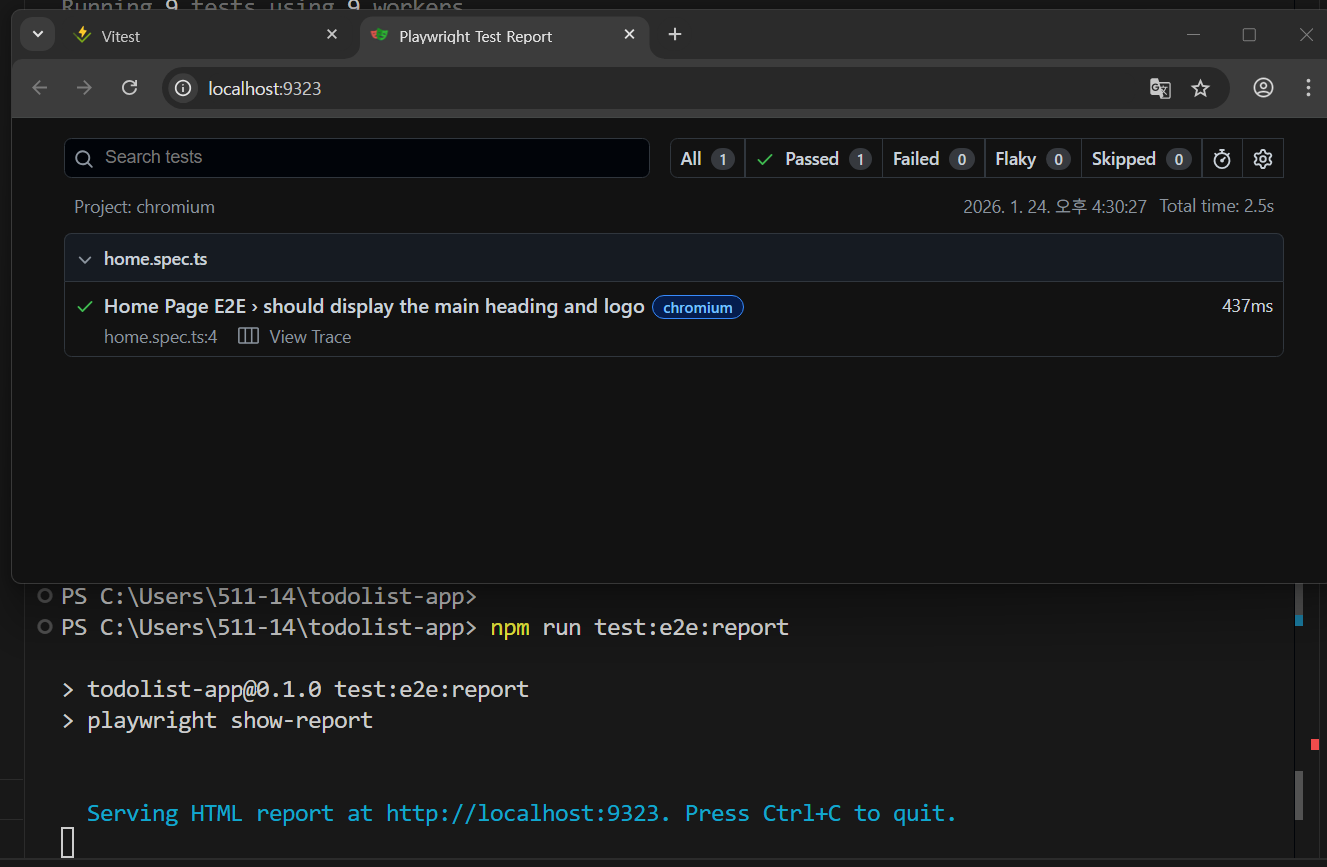Focus the Search tests field

(x=357, y=158)
